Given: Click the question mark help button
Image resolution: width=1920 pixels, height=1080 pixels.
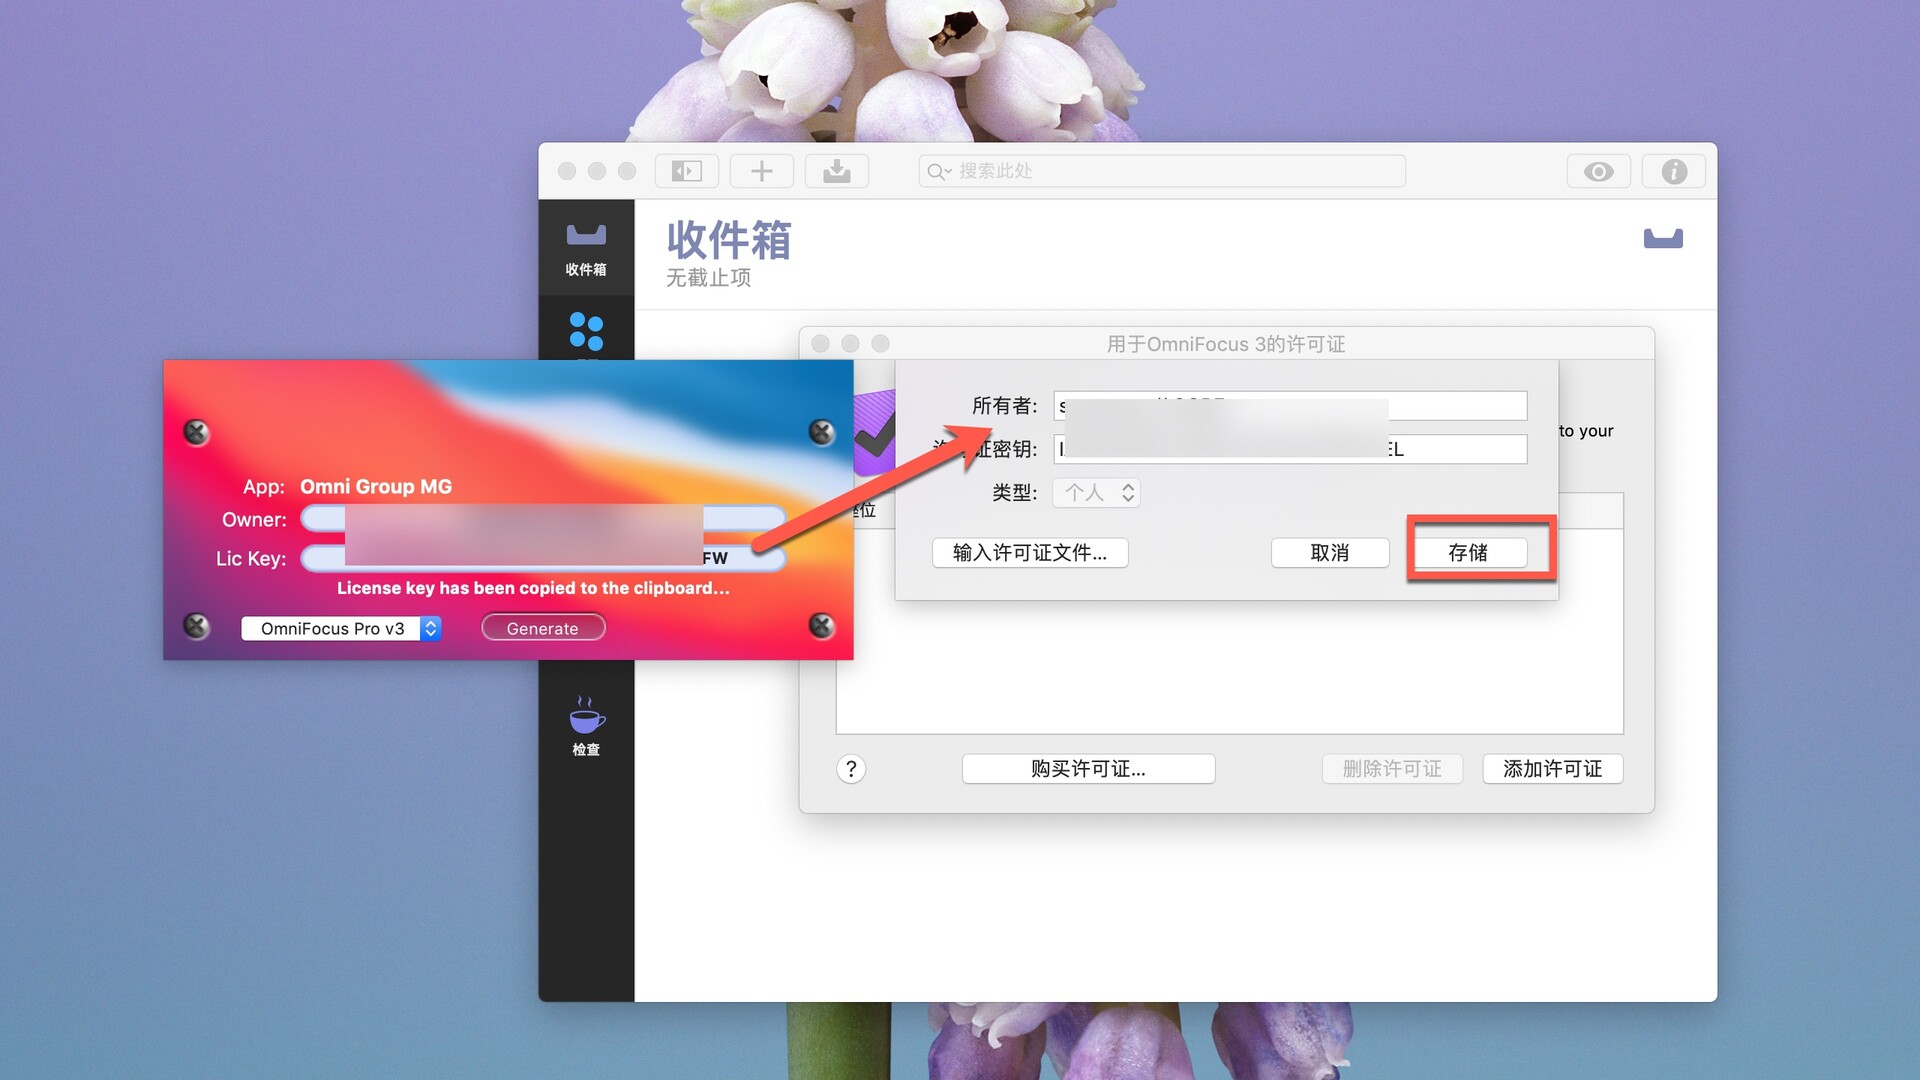Looking at the screenshot, I should point(851,769).
